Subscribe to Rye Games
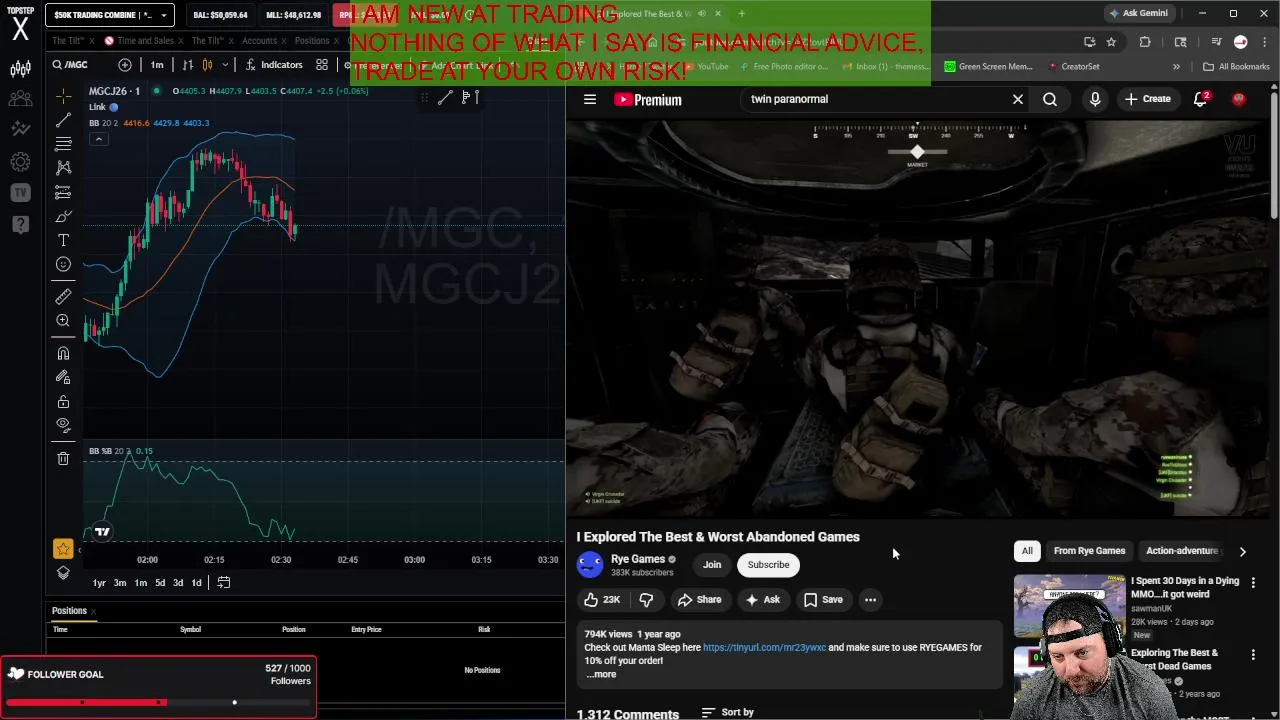The width and height of the screenshot is (1280, 720). pos(768,565)
